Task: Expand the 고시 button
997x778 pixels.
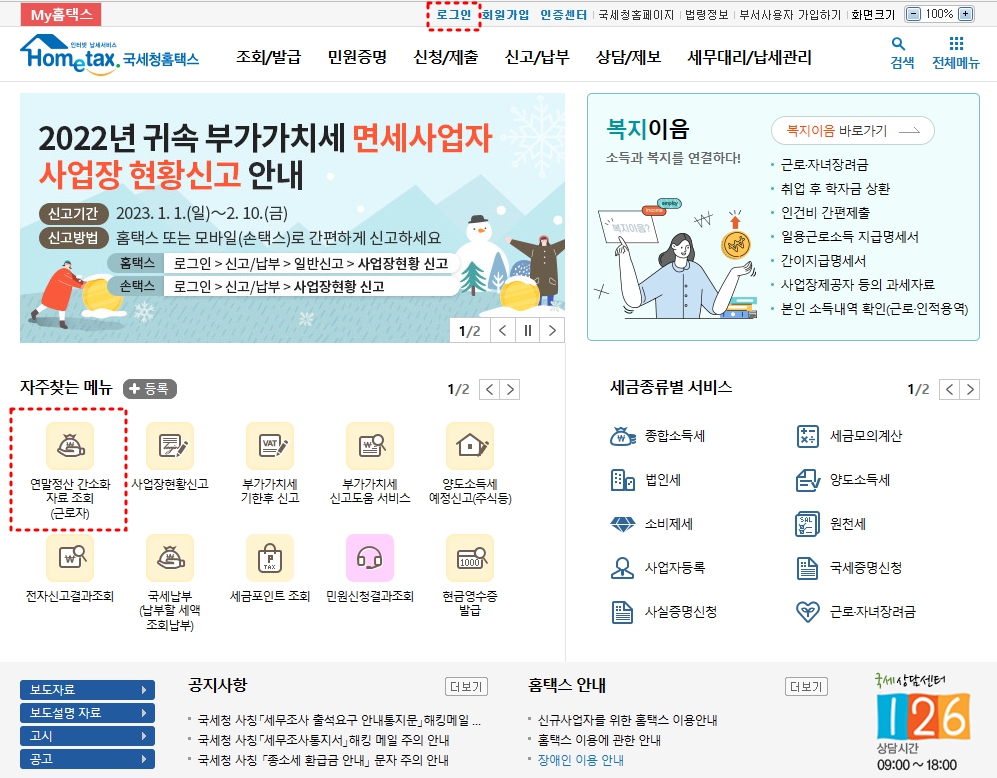Action: pyautogui.click(x=87, y=736)
